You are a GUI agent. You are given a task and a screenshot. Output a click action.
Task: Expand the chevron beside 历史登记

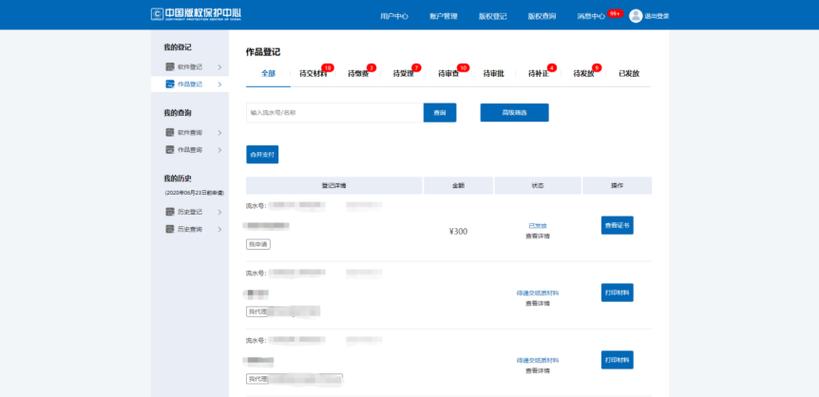point(219,212)
